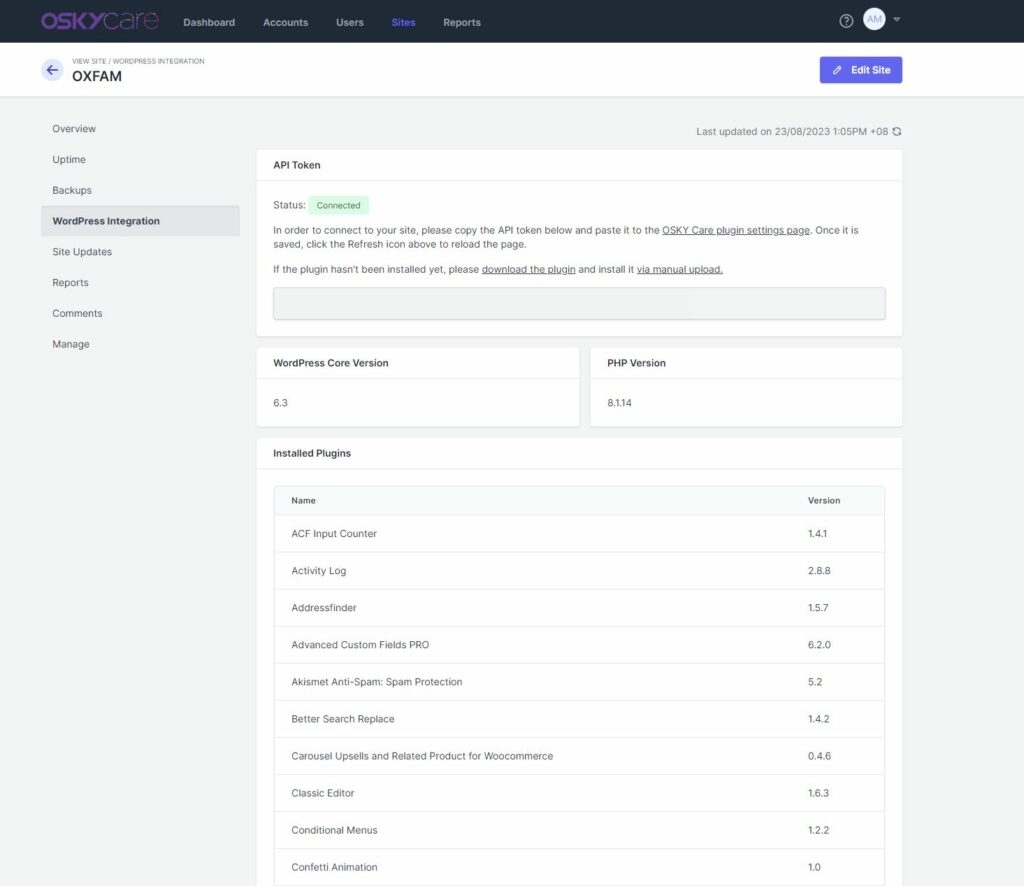Click WordPress core version value 6.3
This screenshot has width=1024, height=886.
pos(280,403)
